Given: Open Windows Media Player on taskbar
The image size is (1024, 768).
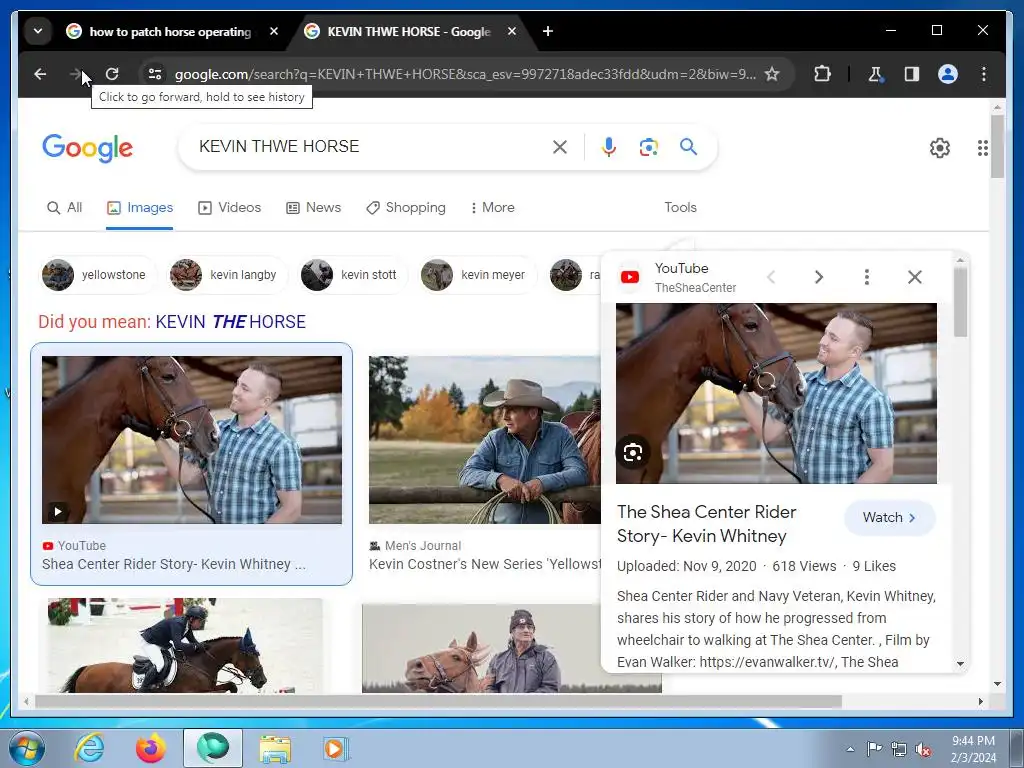Looking at the screenshot, I should point(335,748).
